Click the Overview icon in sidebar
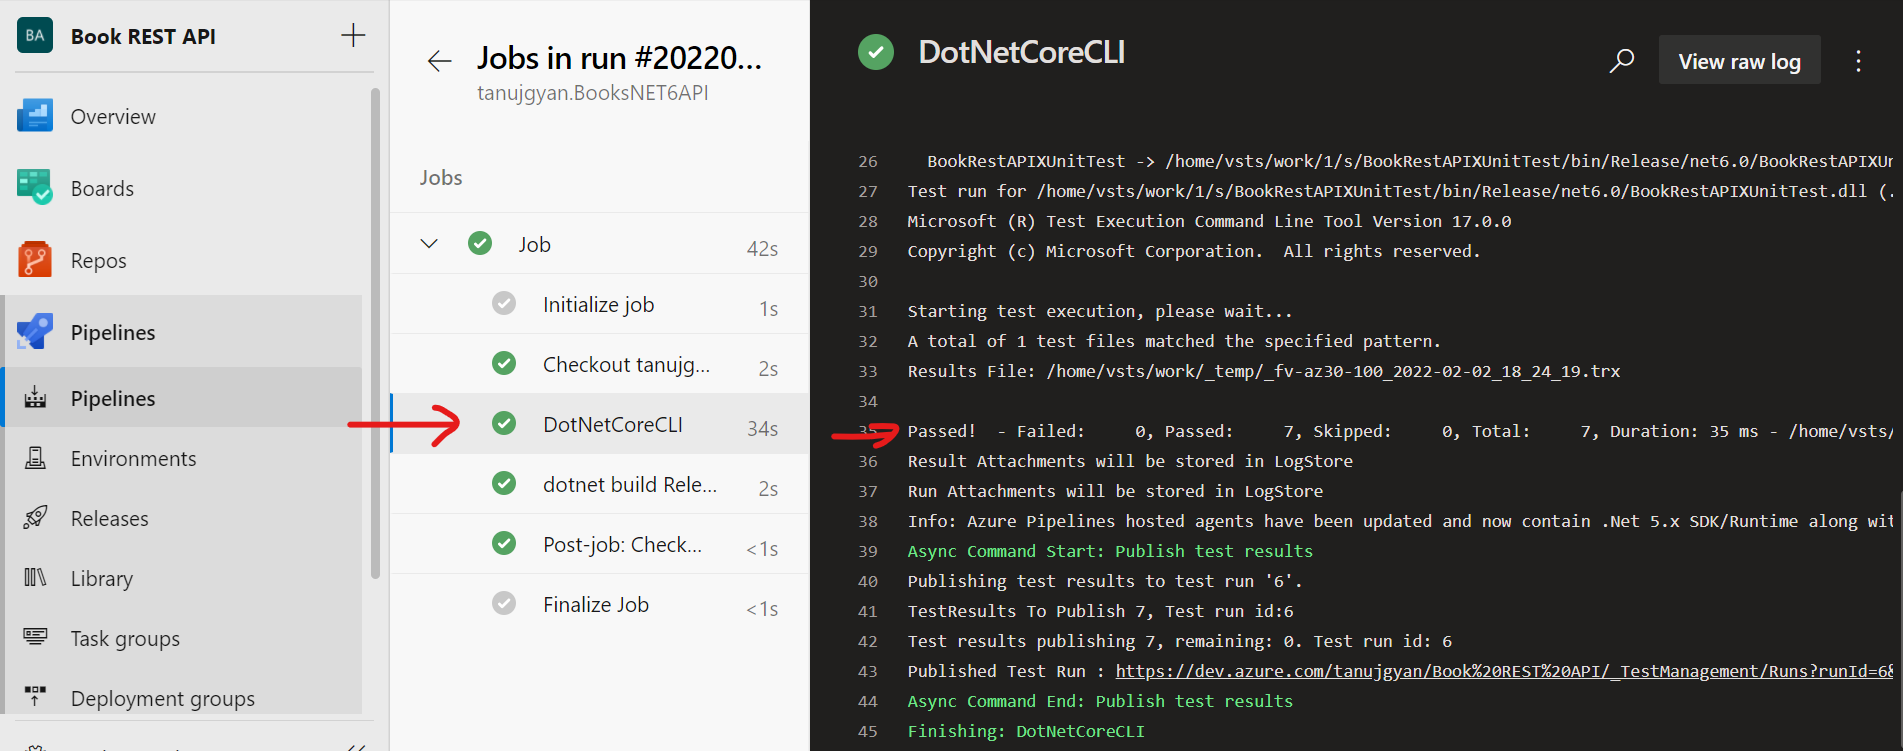 [35, 116]
